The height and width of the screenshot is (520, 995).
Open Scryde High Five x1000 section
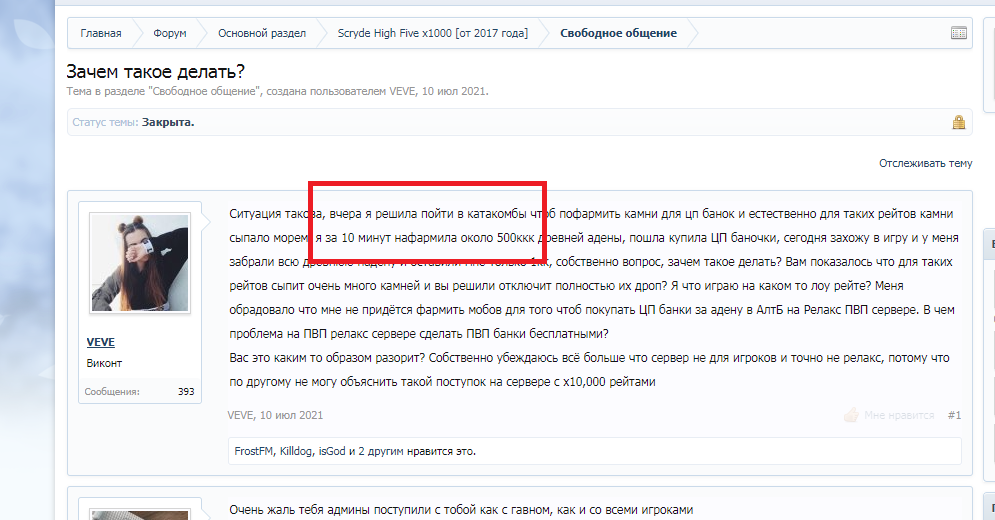432,33
